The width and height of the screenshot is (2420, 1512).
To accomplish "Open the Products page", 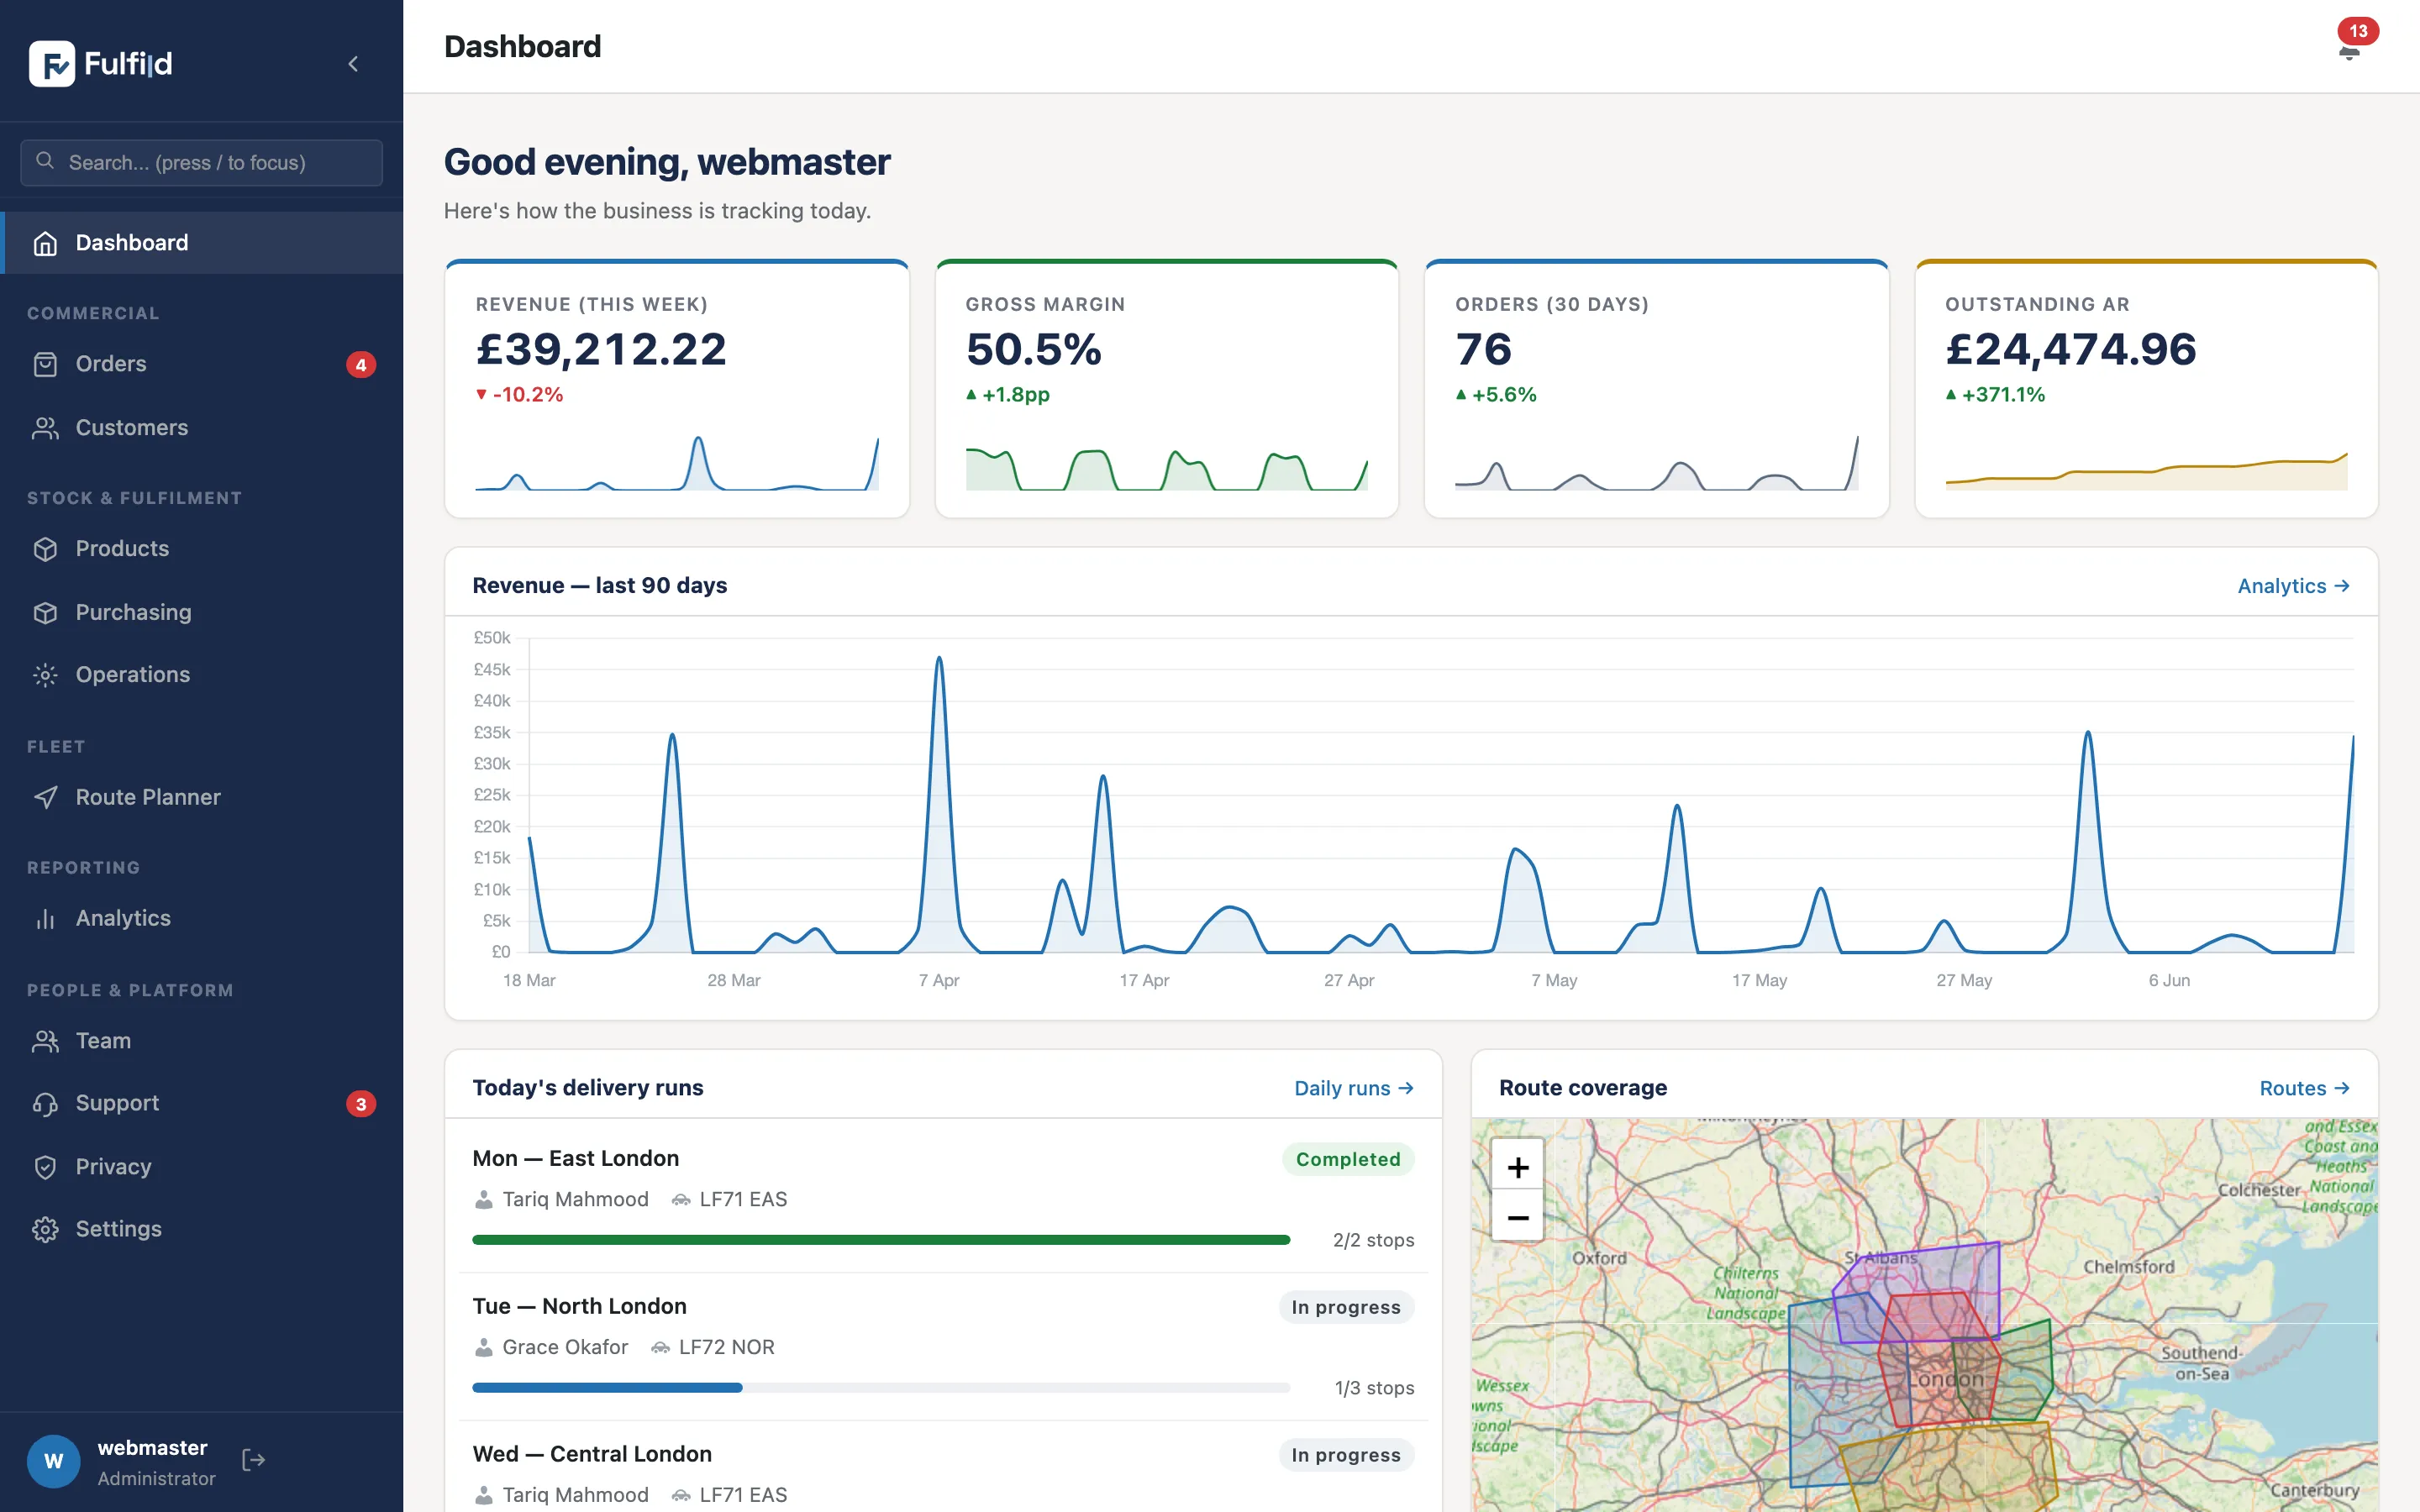I will (x=201, y=549).
